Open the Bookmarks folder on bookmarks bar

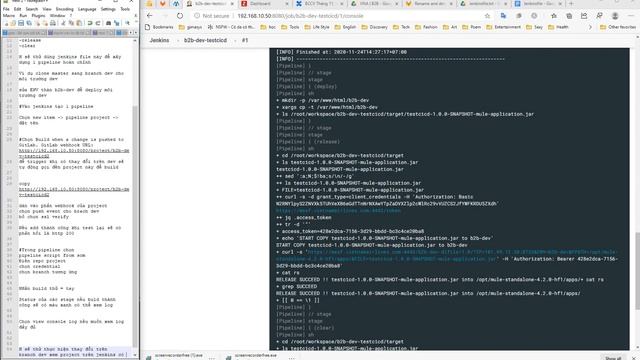tap(159, 27)
